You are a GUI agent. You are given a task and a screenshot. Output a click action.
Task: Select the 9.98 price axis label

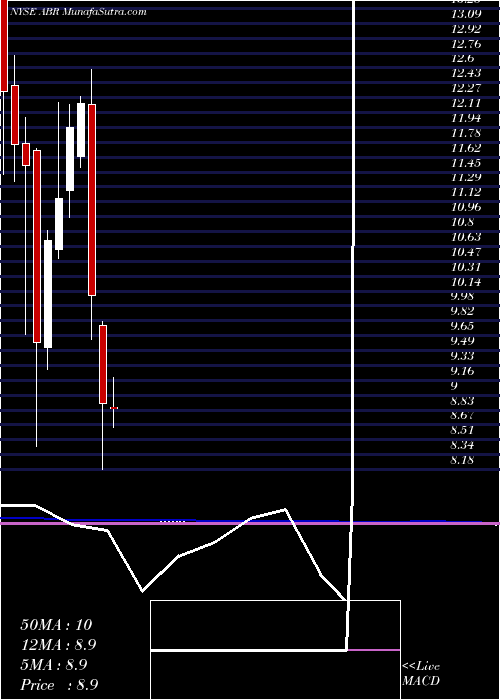[462, 297]
